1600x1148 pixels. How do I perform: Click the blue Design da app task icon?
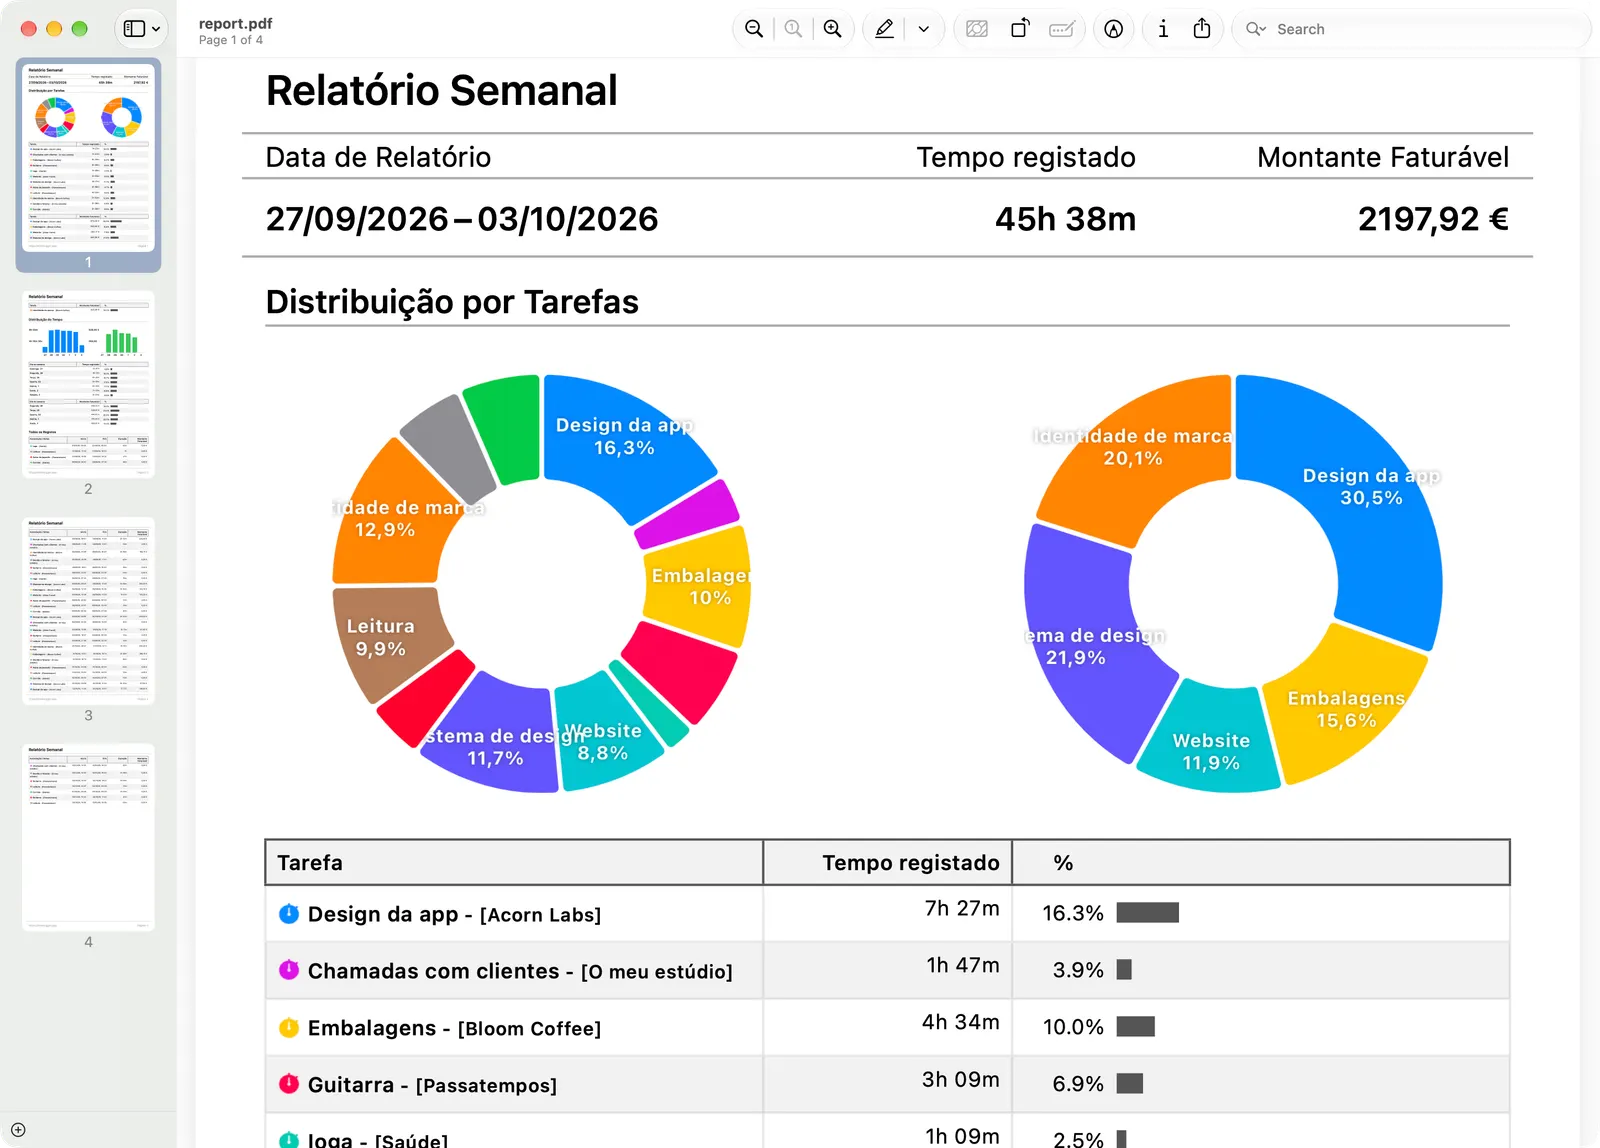[289, 913]
